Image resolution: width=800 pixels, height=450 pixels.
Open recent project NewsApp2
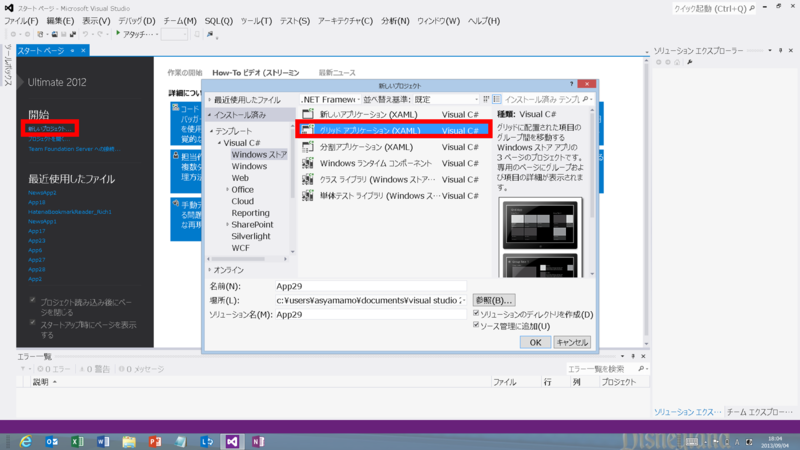(42, 193)
